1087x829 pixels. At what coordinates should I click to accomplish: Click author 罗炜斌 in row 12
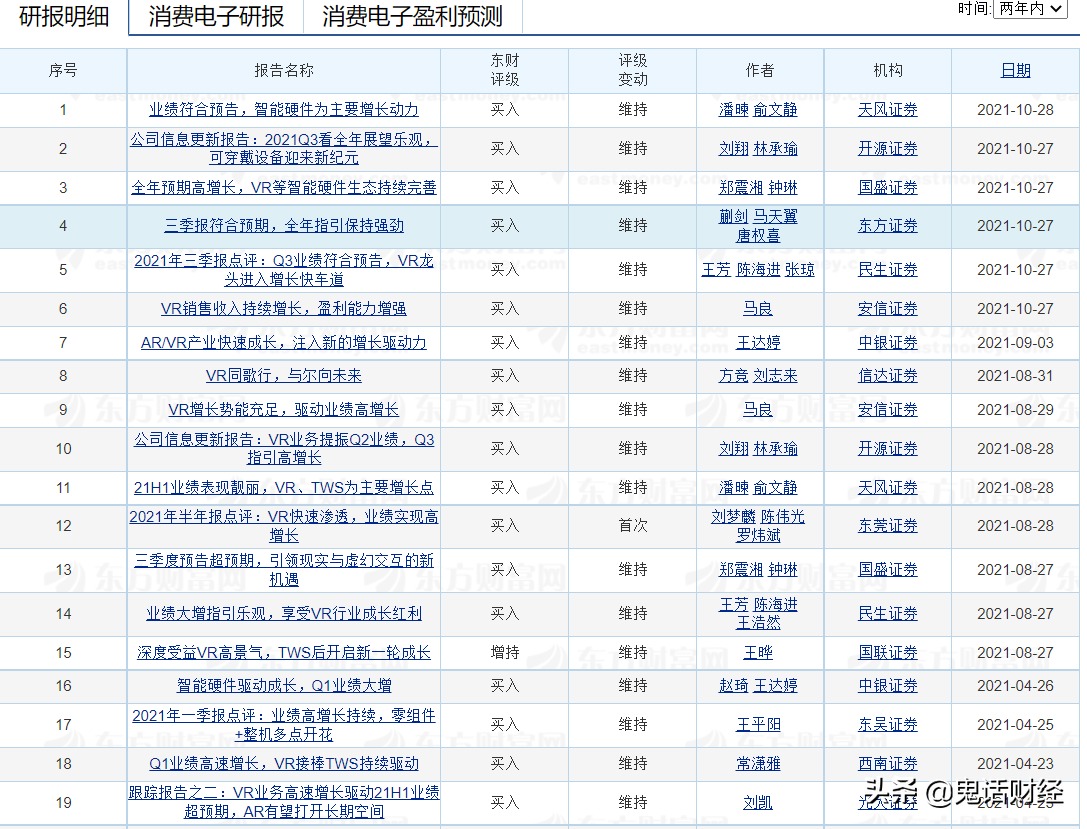point(758,536)
